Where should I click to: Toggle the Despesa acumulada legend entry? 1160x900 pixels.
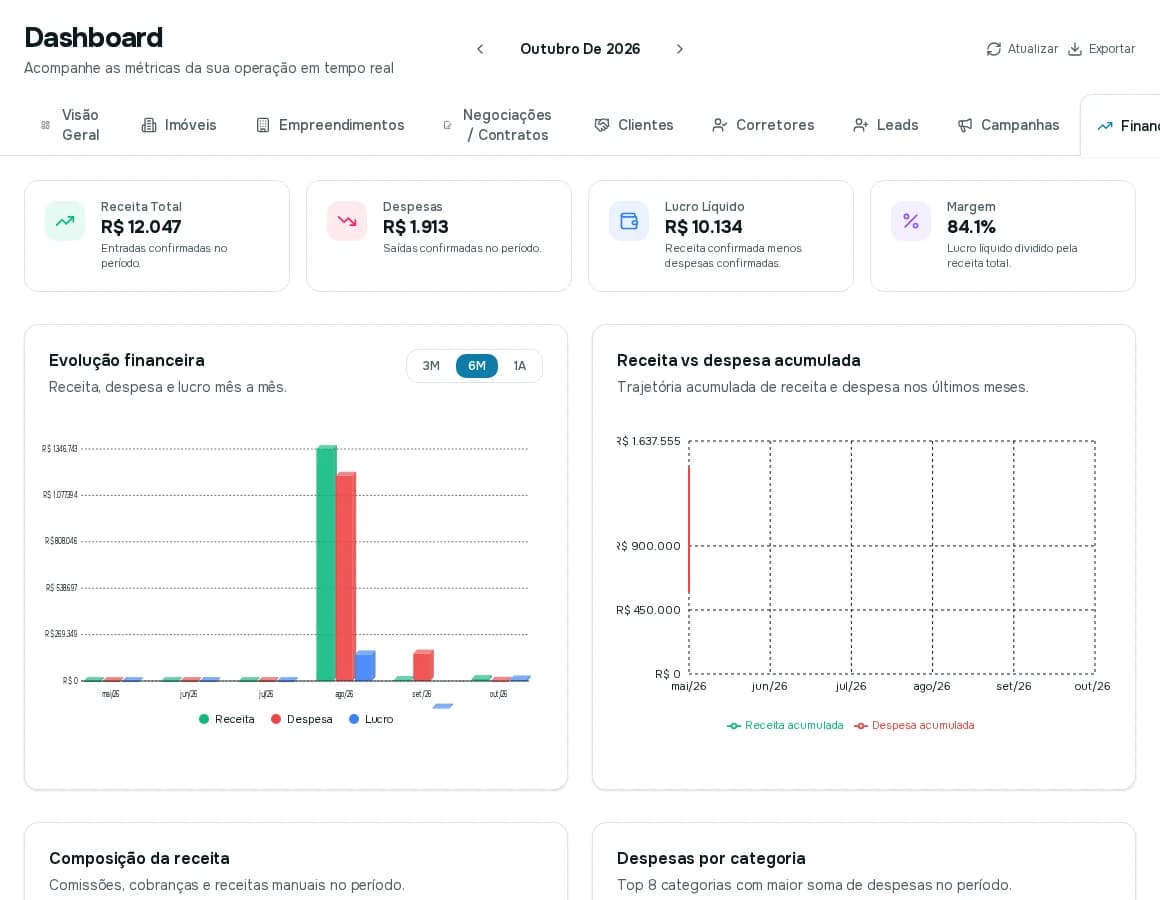coord(914,725)
